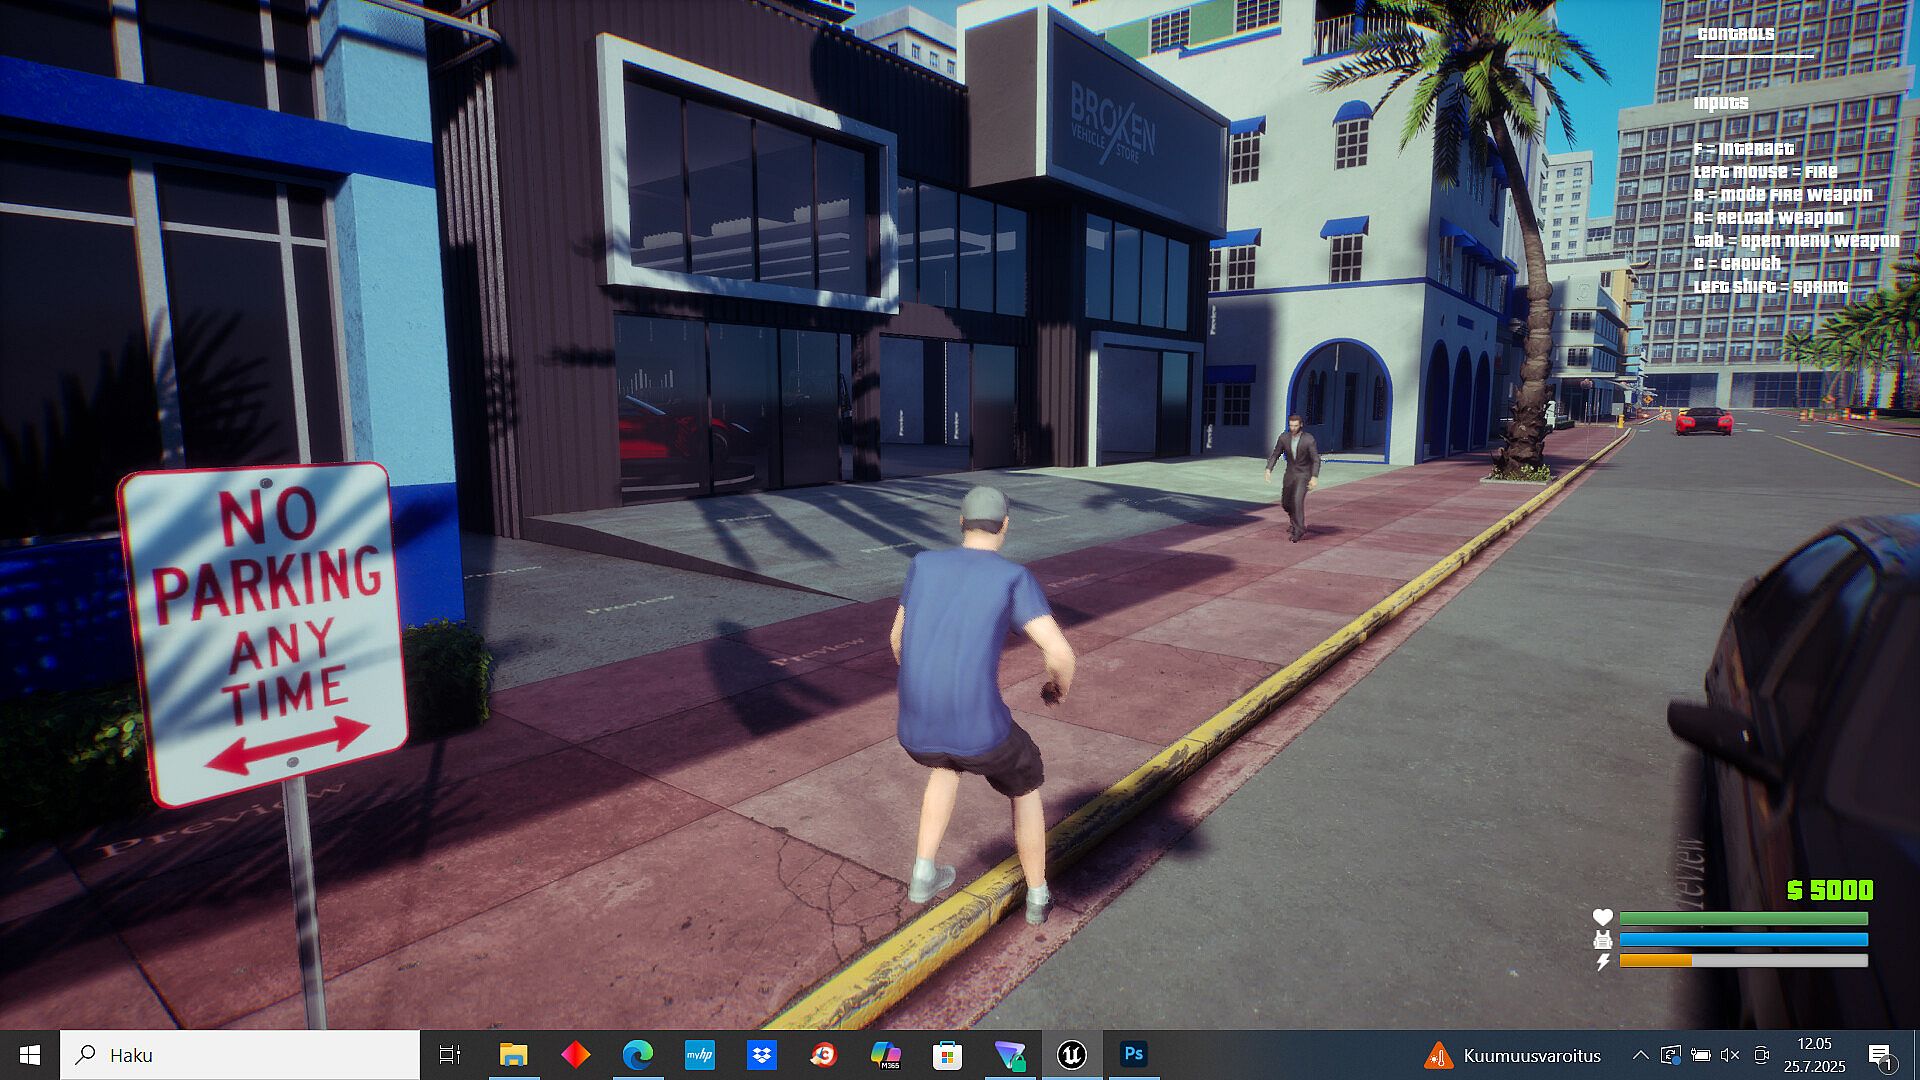The height and width of the screenshot is (1080, 1920).
Task: Switch to the Unreal Engine taskbar icon
Action: (x=1071, y=1055)
